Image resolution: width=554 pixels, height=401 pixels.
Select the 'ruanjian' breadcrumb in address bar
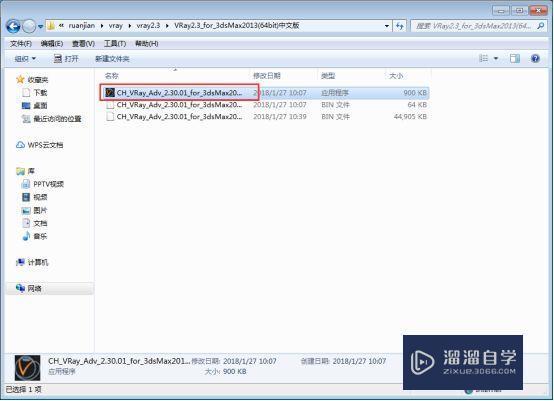click(82, 25)
